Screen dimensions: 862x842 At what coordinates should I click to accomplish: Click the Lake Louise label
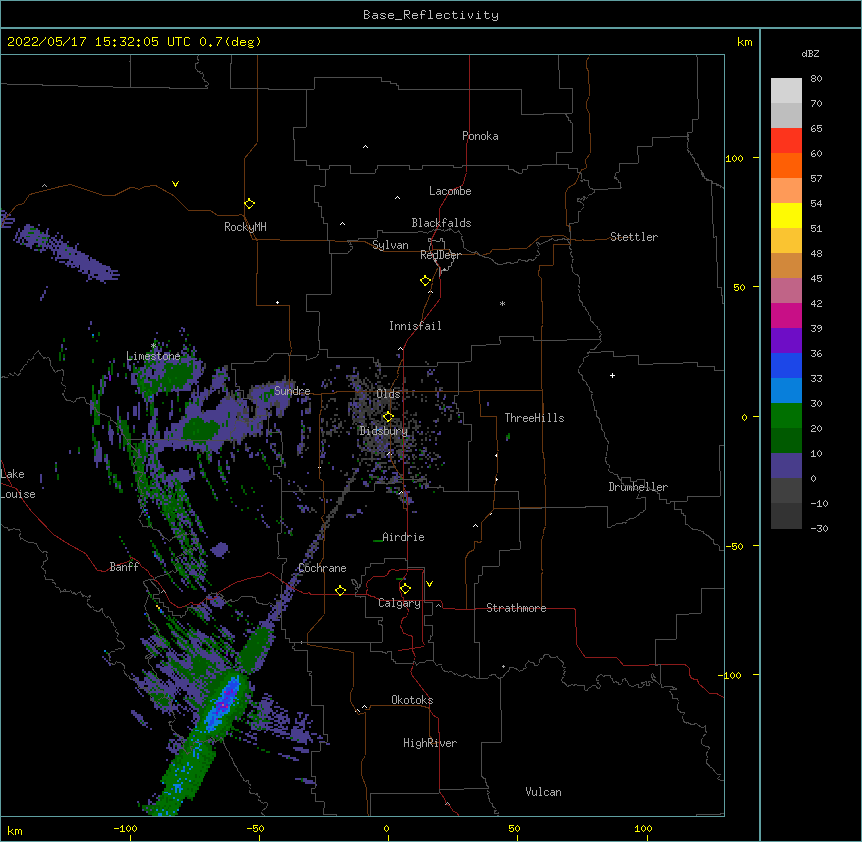tap(16, 484)
